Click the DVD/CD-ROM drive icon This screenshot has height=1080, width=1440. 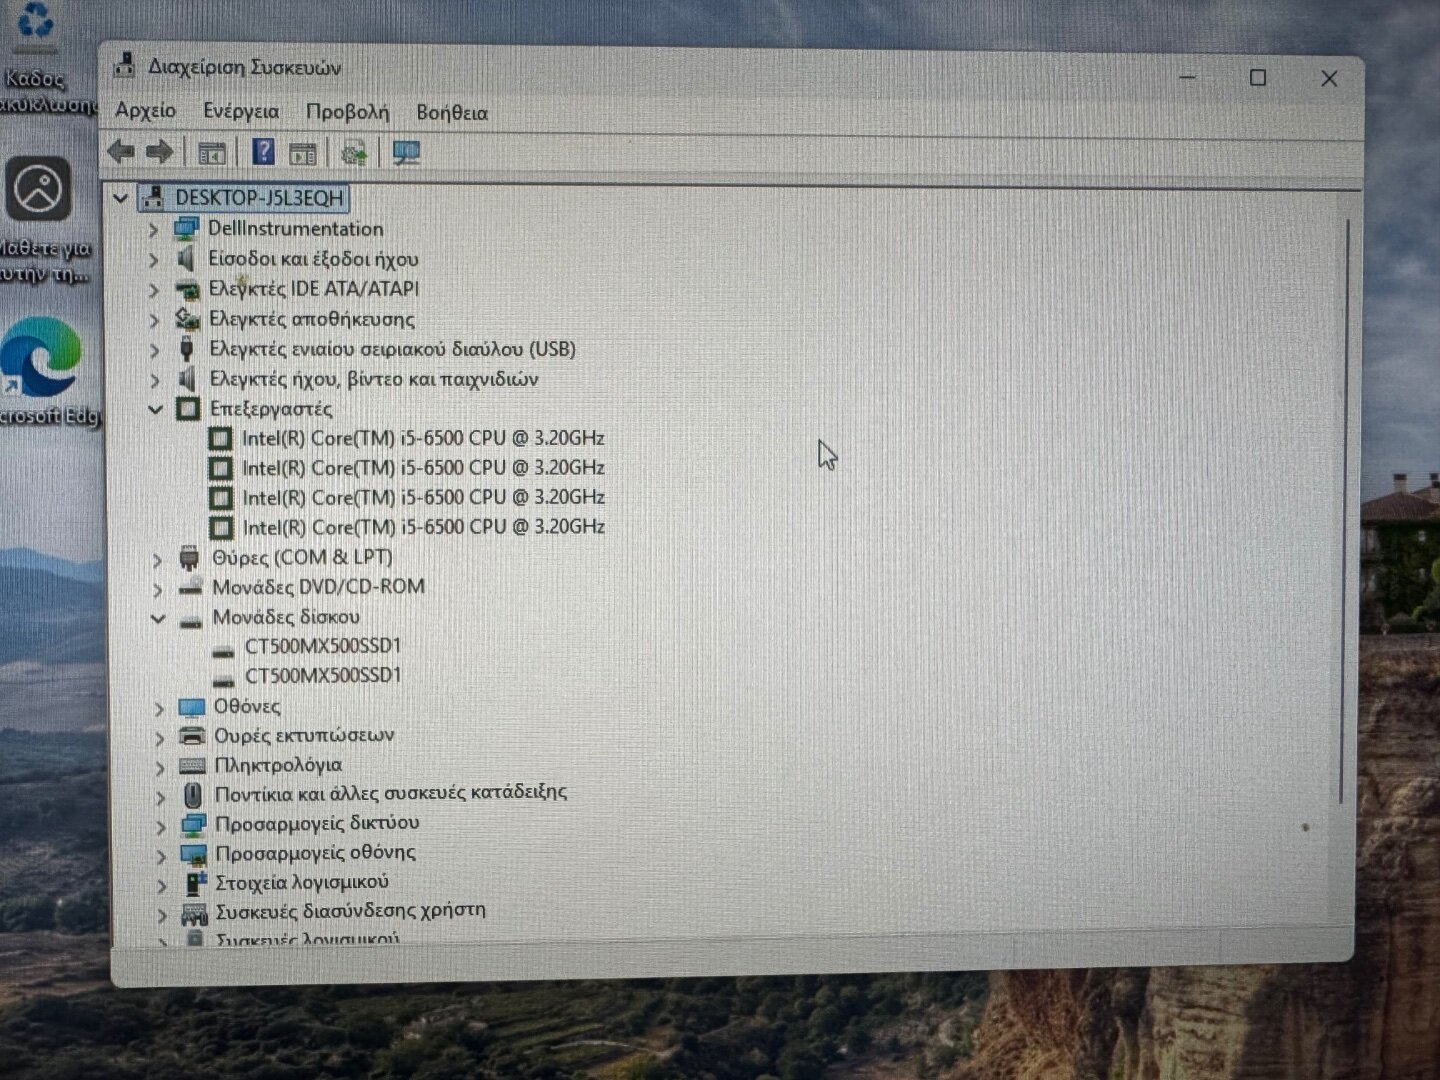tap(190, 587)
